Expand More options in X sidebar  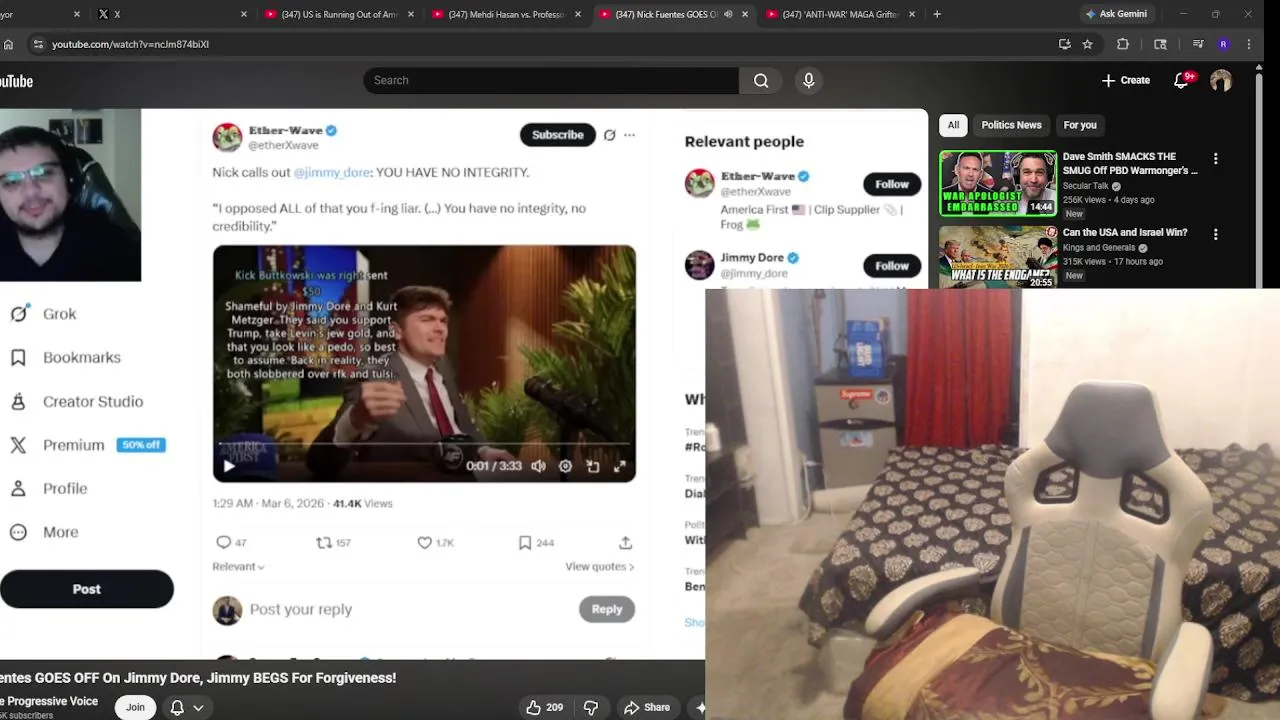pos(44,532)
